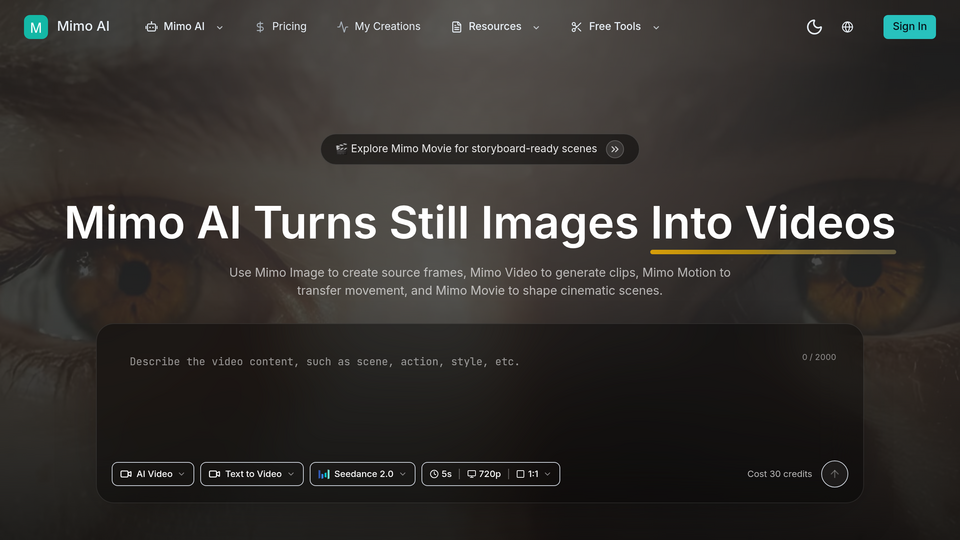Open the Seedance 2.0 model dropdown

(362, 474)
